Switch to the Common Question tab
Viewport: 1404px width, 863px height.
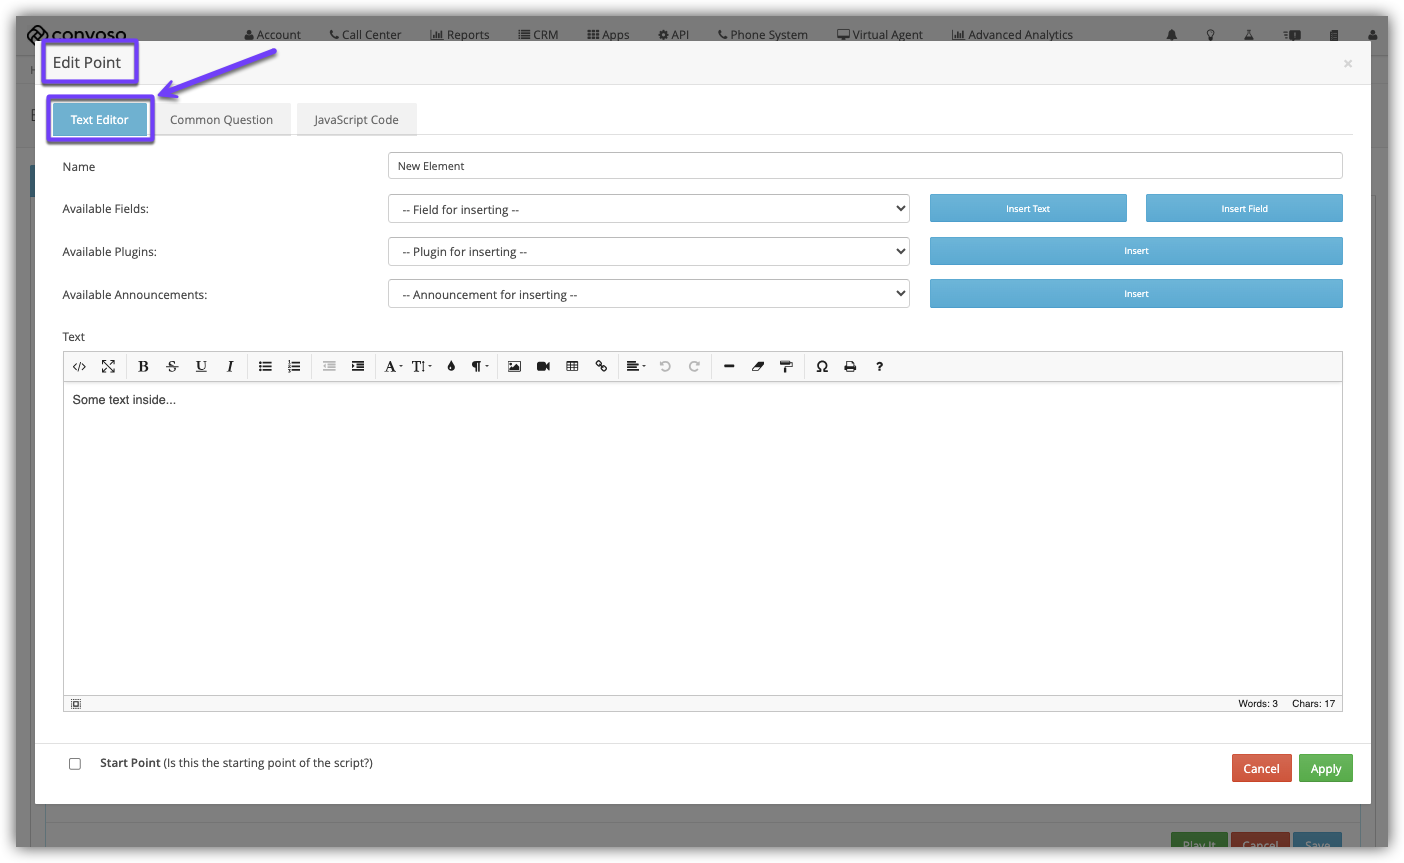pos(221,120)
